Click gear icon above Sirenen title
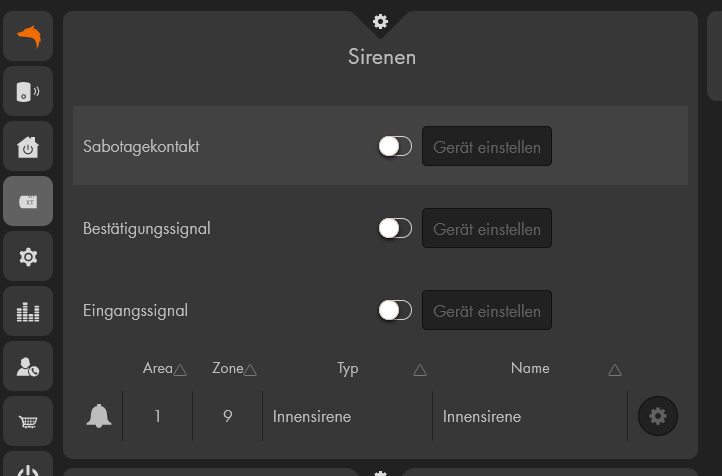The height and width of the screenshot is (476, 722). (380, 22)
